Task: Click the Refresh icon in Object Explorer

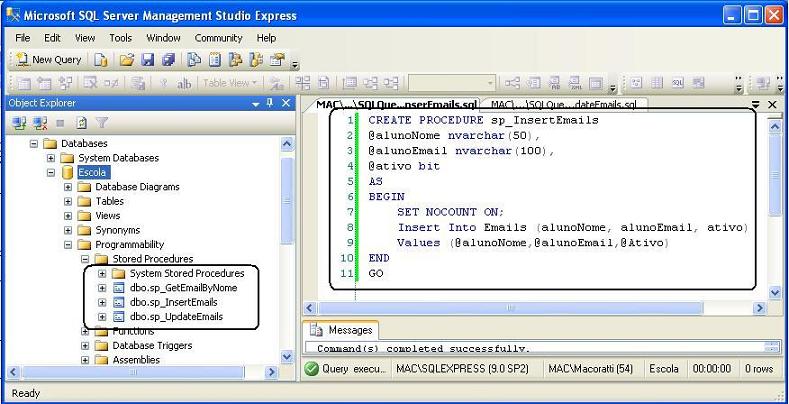Action: pyautogui.click(x=82, y=122)
